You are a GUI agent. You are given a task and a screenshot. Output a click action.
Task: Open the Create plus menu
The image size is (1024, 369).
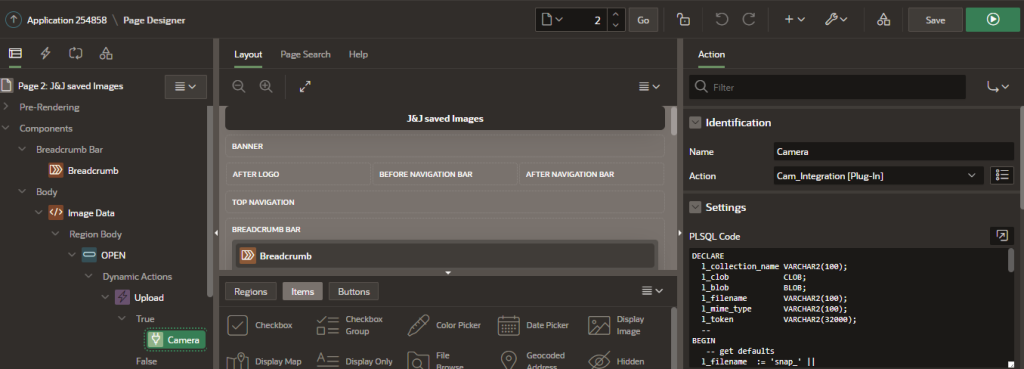794,20
